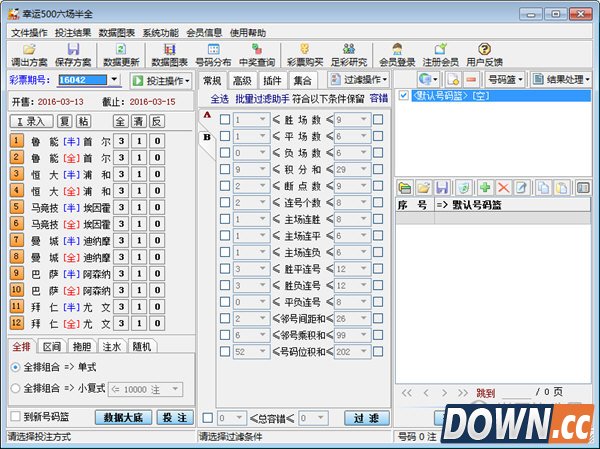600x449 pixels.
Task: Click the orange number 1 match badge
Action: click(16, 140)
